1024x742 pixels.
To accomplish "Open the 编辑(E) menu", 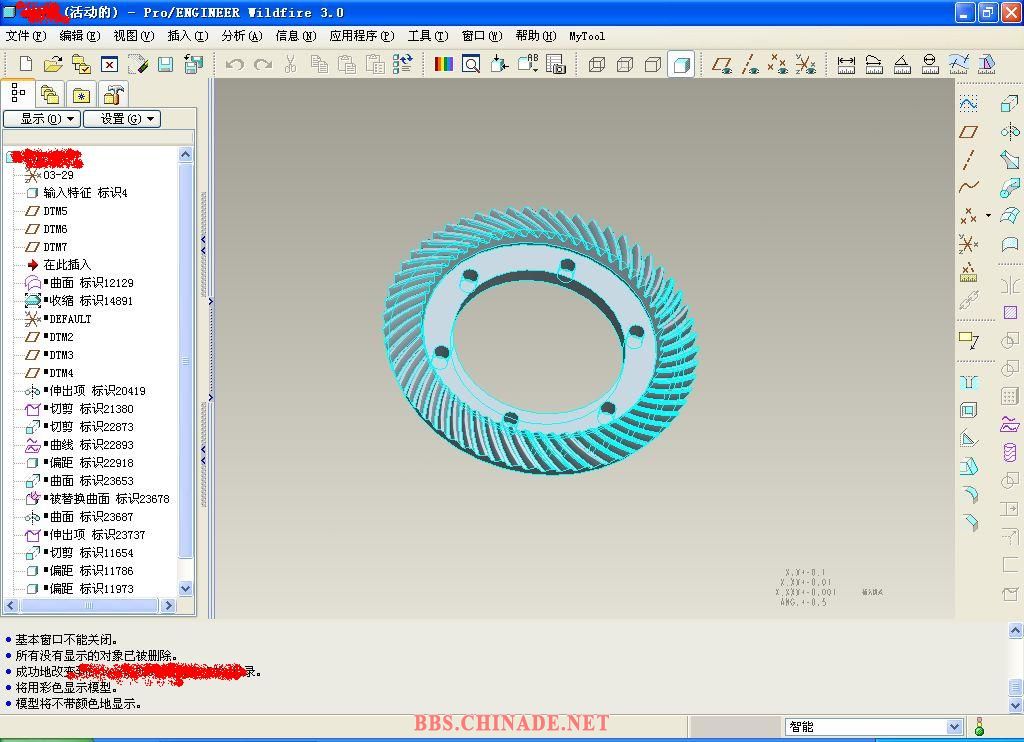I will 80,36.
